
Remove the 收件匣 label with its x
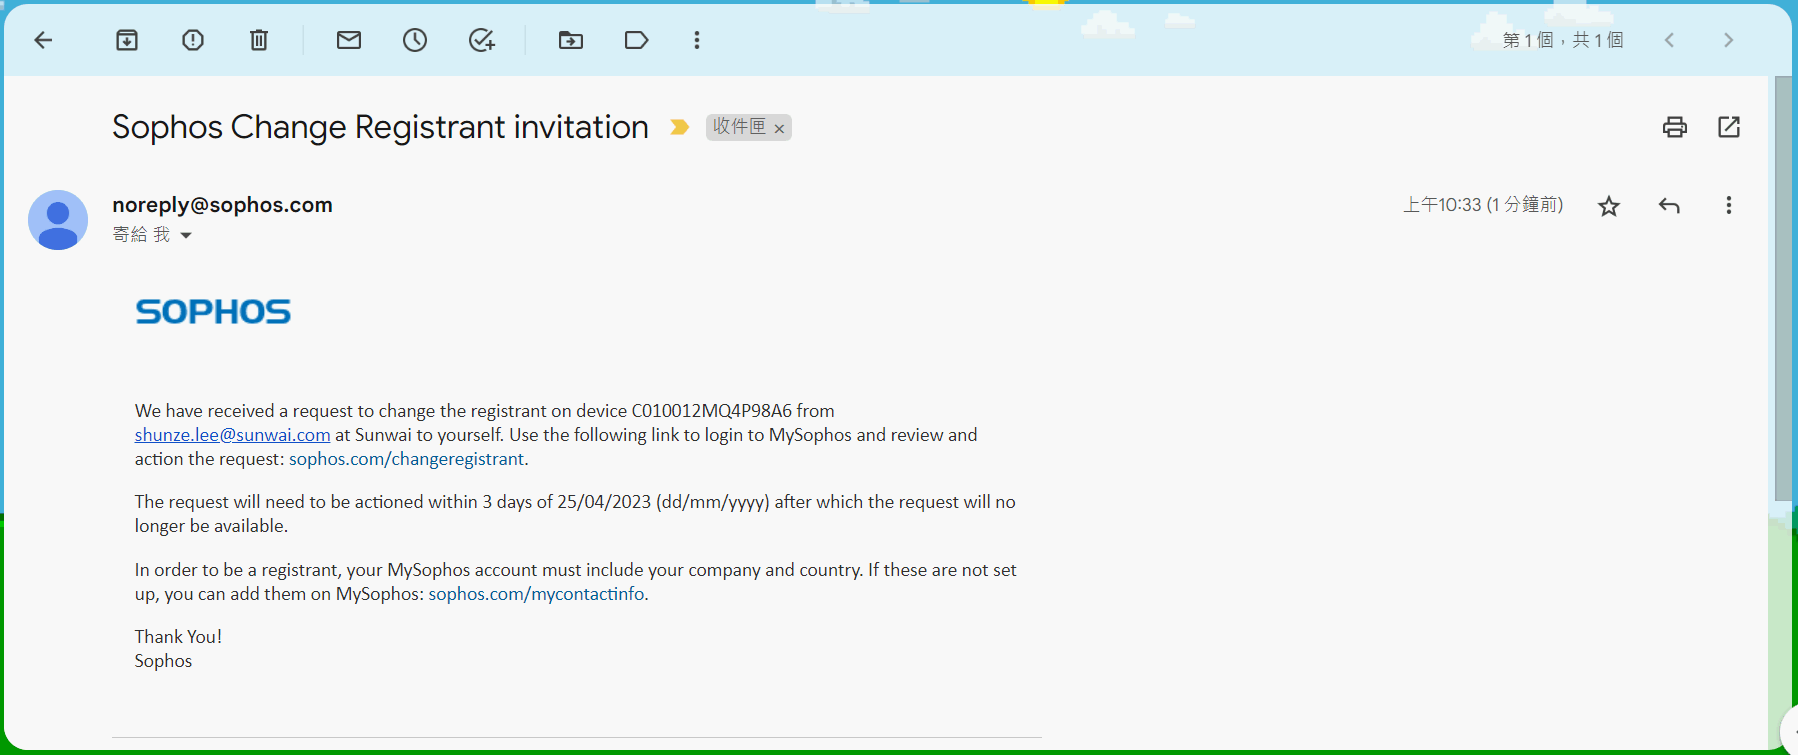(779, 129)
